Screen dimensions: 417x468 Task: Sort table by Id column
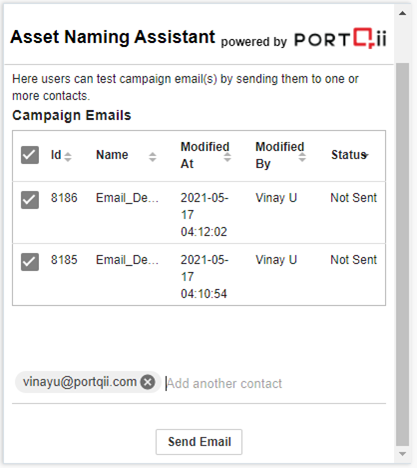click(68, 157)
